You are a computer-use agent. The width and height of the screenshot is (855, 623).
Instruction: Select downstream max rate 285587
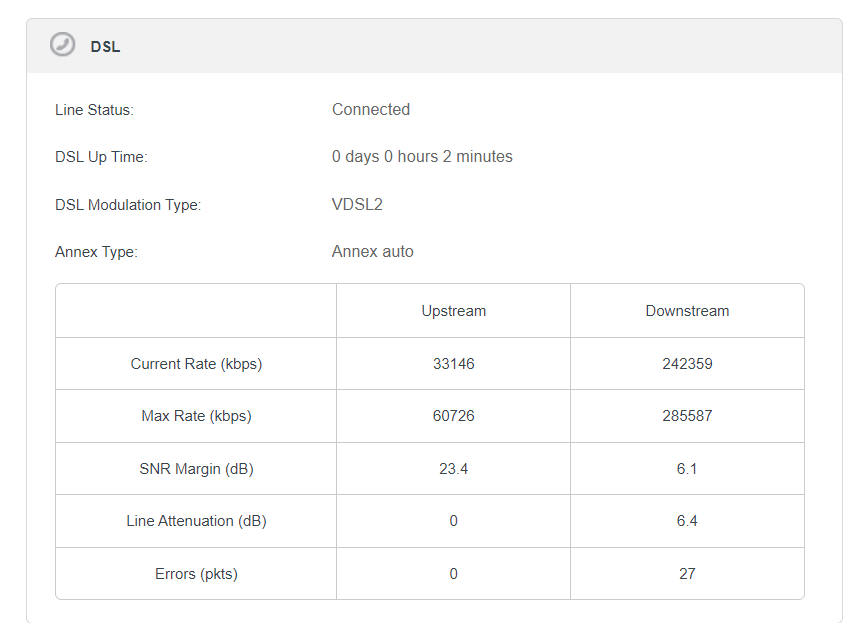point(687,416)
